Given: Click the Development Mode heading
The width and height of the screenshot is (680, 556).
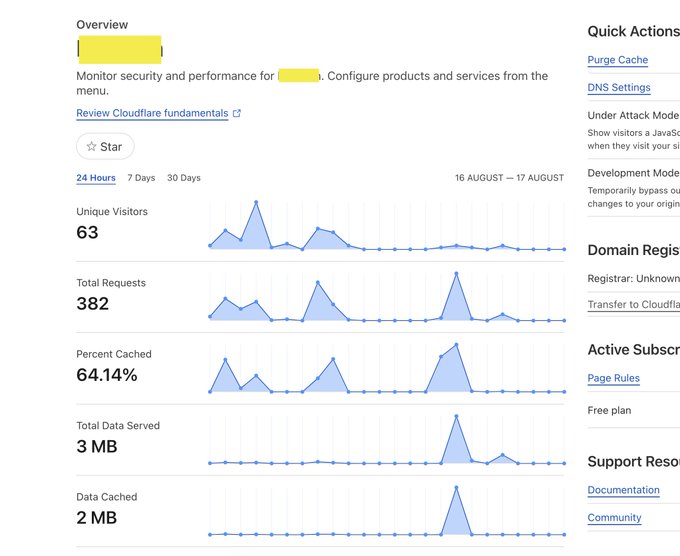Looking at the screenshot, I should (633, 173).
